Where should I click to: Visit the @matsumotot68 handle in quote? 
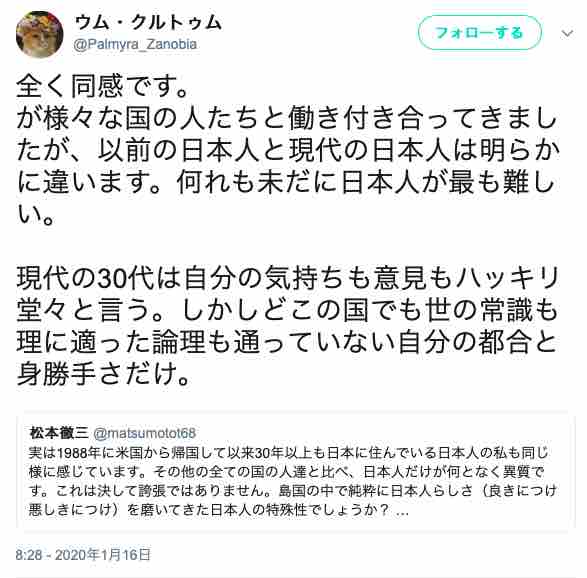pyautogui.click(x=144, y=433)
